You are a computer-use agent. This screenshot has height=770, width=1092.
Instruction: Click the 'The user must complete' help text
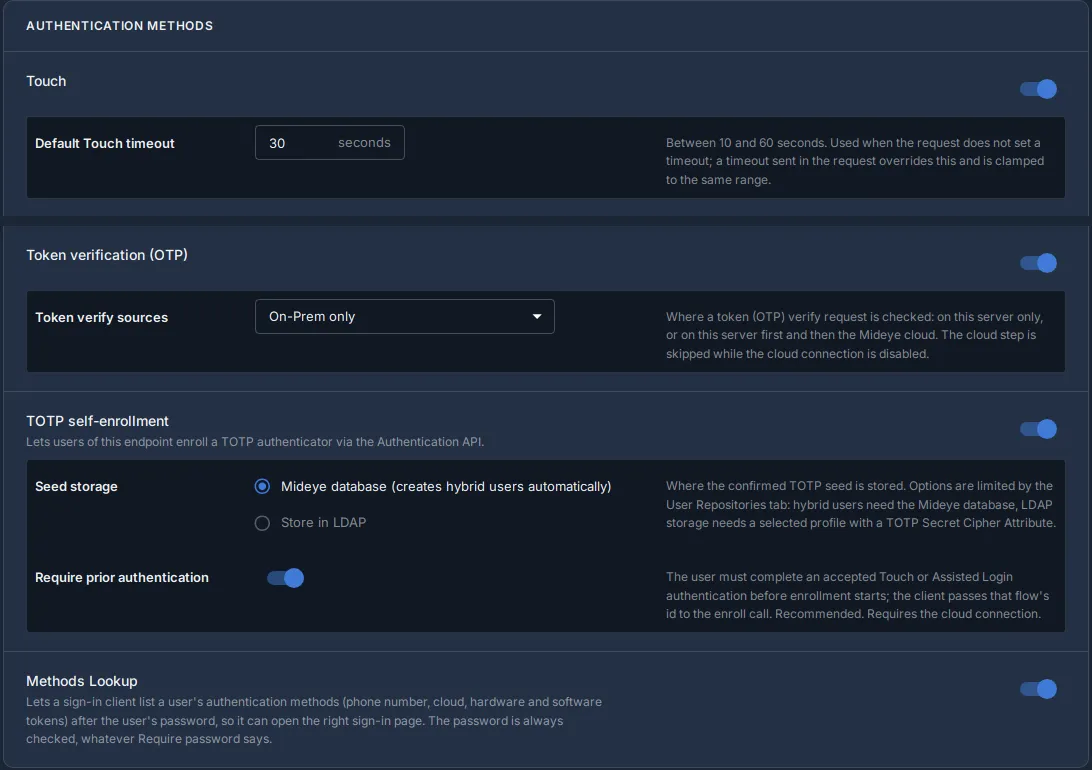[857, 595]
